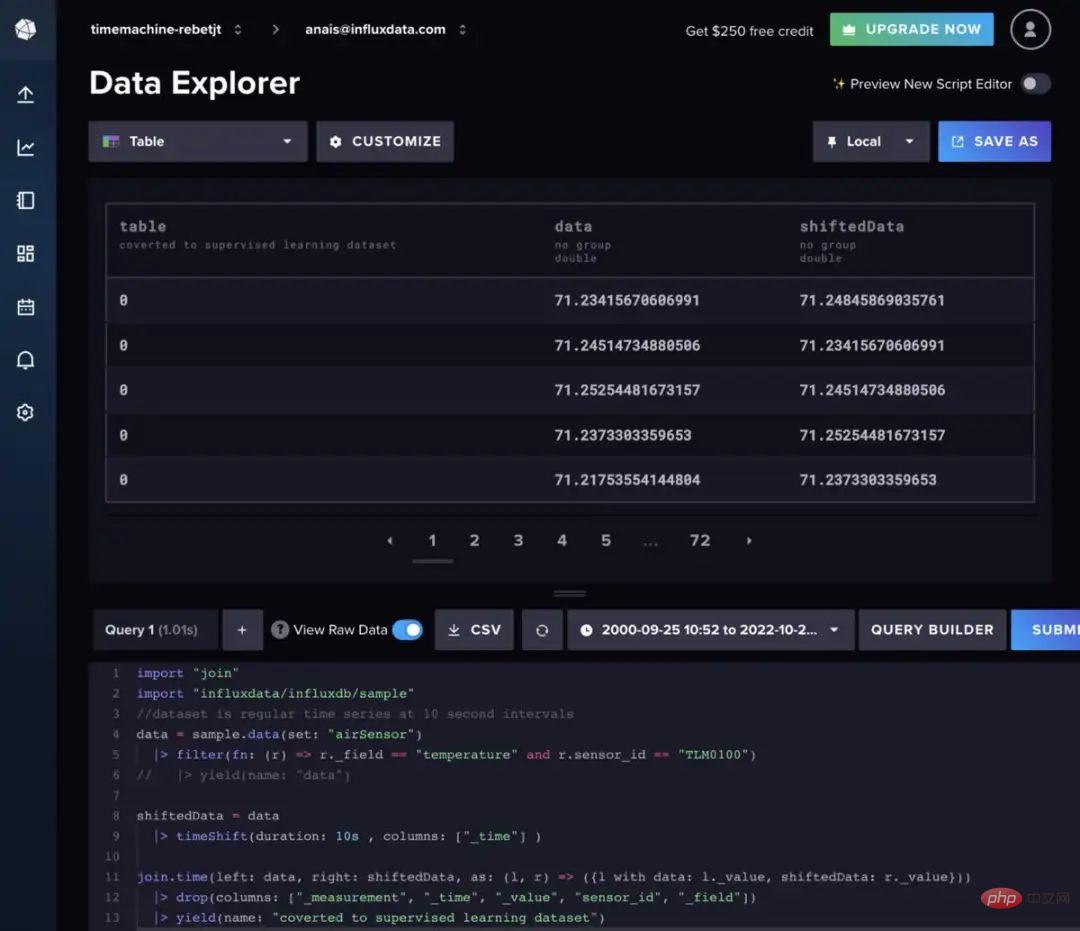Image resolution: width=1080 pixels, height=931 pixels.
Task: Select shiftedData value 71.24845869035761
Action: 872,300
